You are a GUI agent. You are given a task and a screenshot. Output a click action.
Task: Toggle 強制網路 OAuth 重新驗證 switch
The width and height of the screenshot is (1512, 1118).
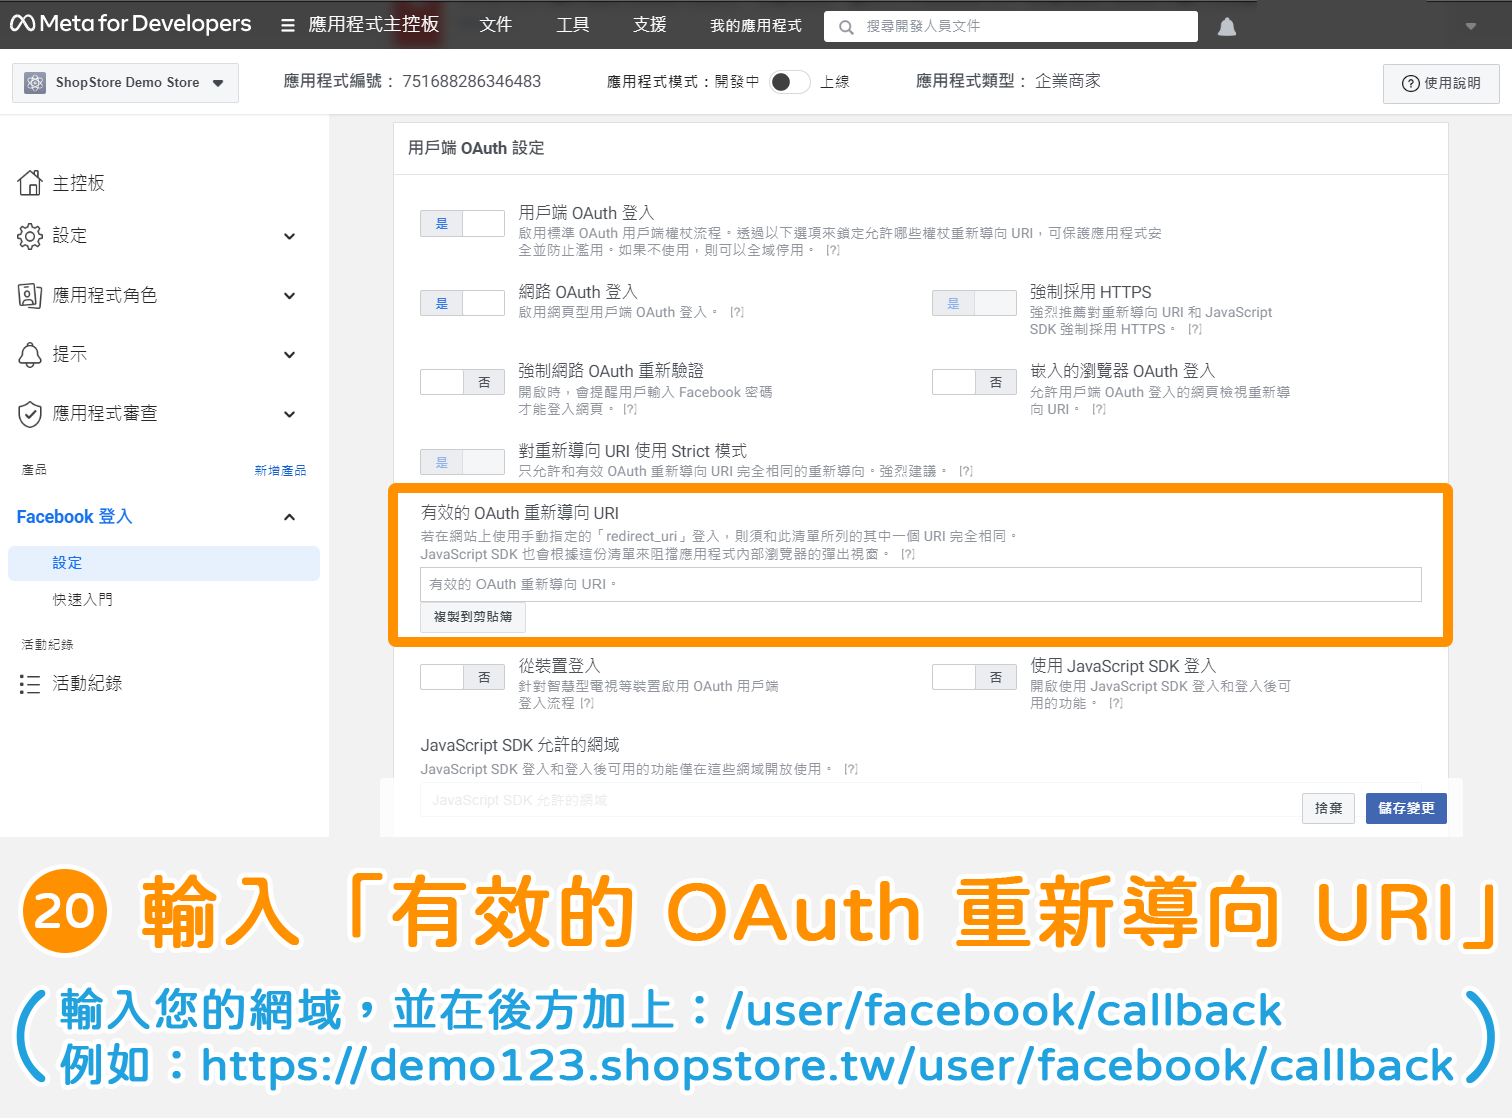point(462,382)
